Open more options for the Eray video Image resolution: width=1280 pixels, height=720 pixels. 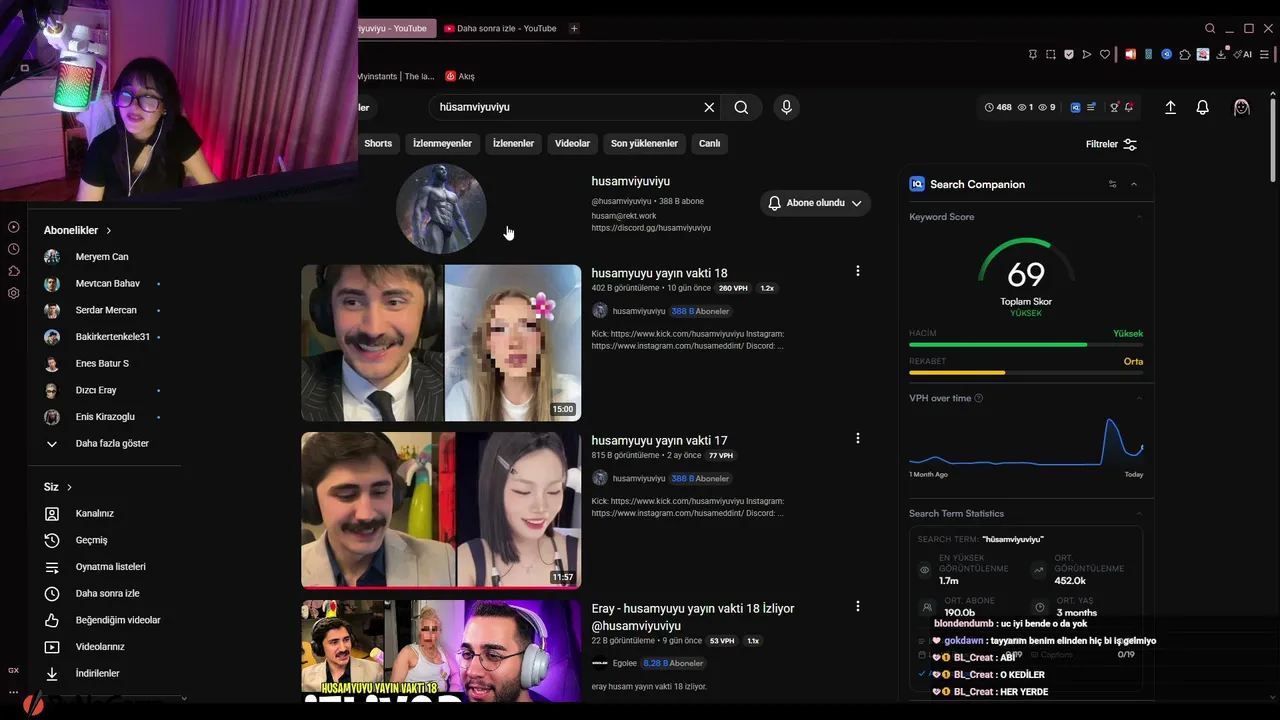857,606
